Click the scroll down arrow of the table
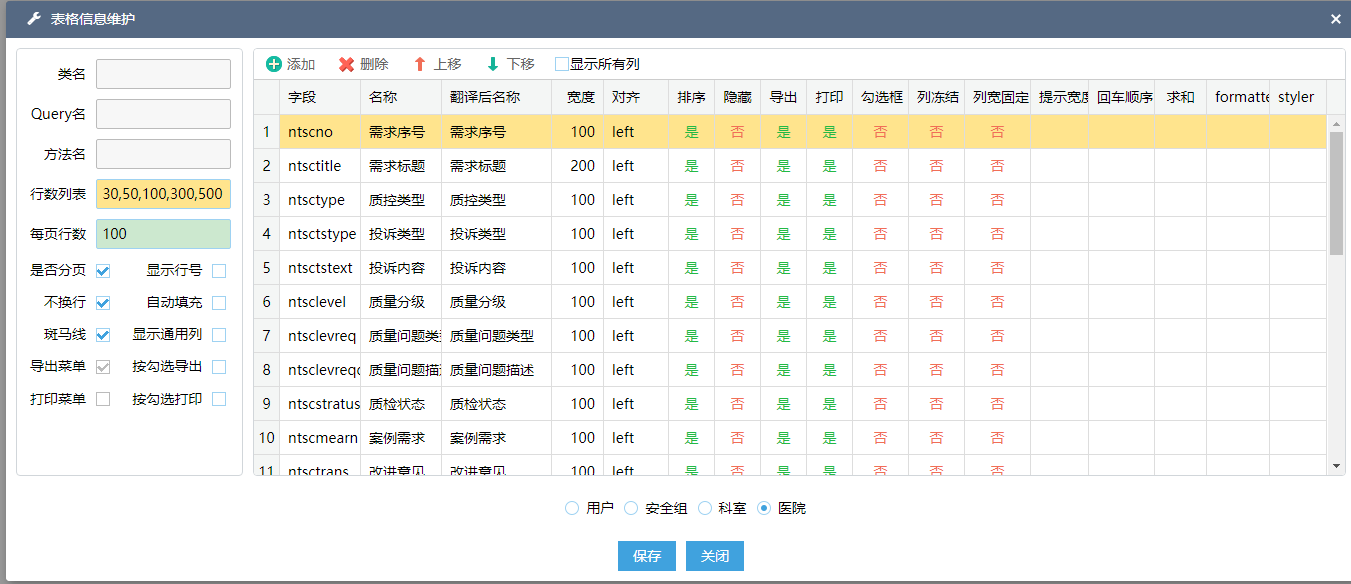The width and height of the screenshot is (1351, 584). 1336,466
